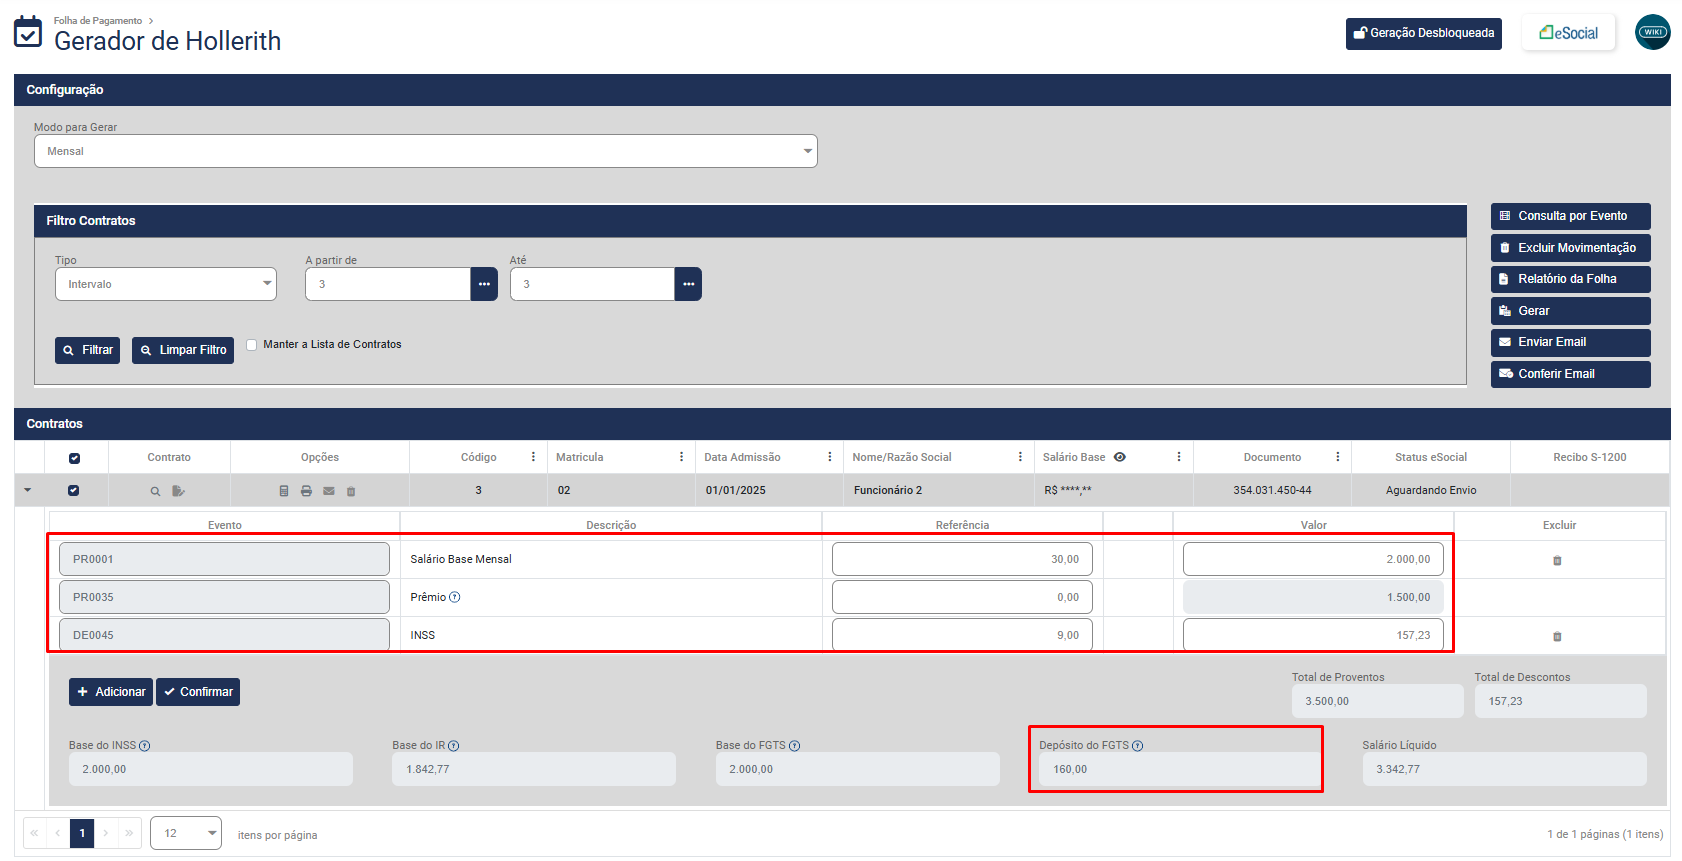Uncheck the select-all contracts header checkbox

click(x=74, y=458)
